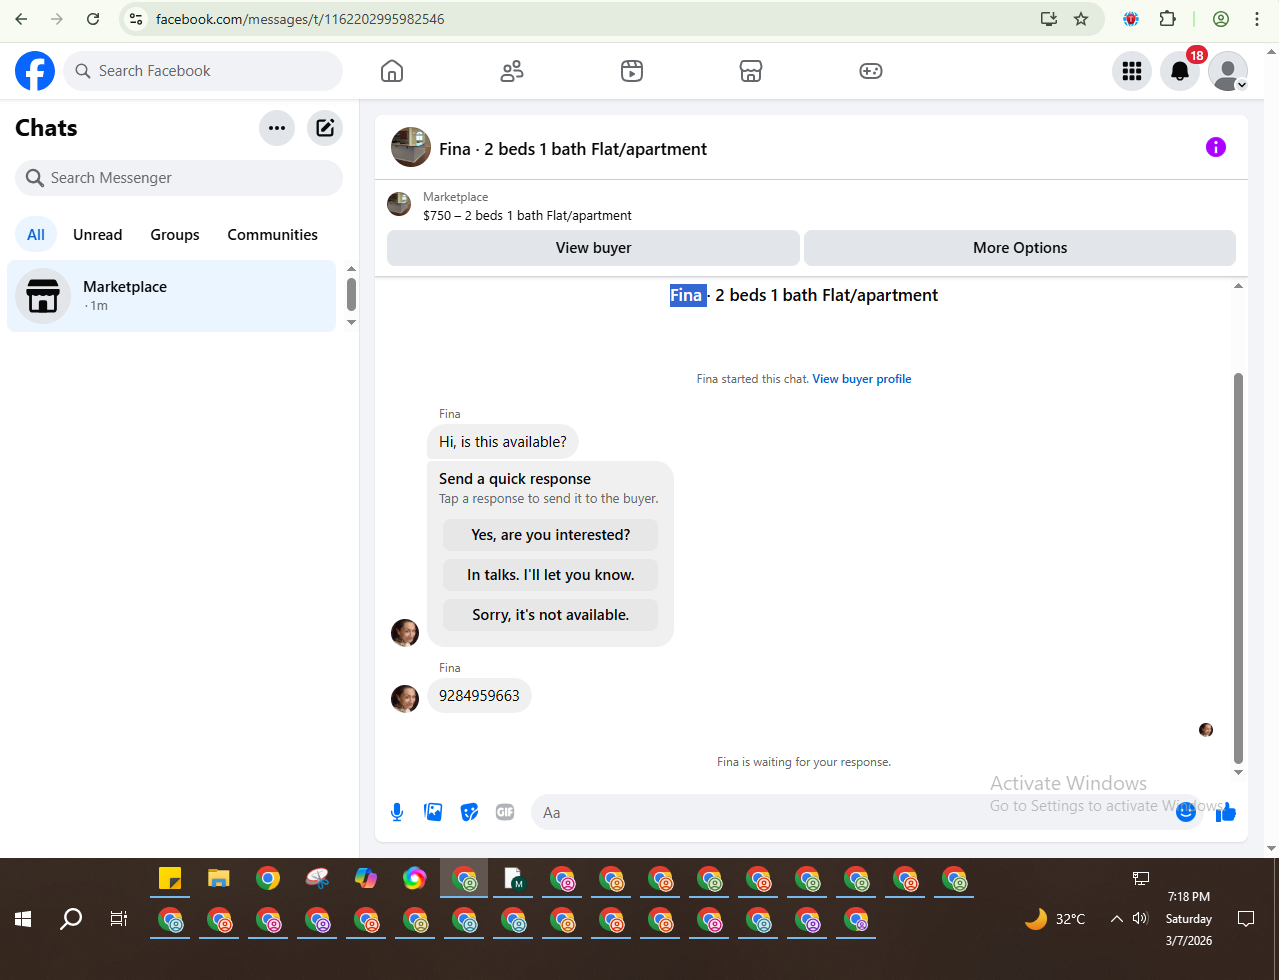Image resolution: width=1279 pixels, height=980 pixels.
Task: Open the account profile avatar menu
Action: click(x=1228, y=71)
